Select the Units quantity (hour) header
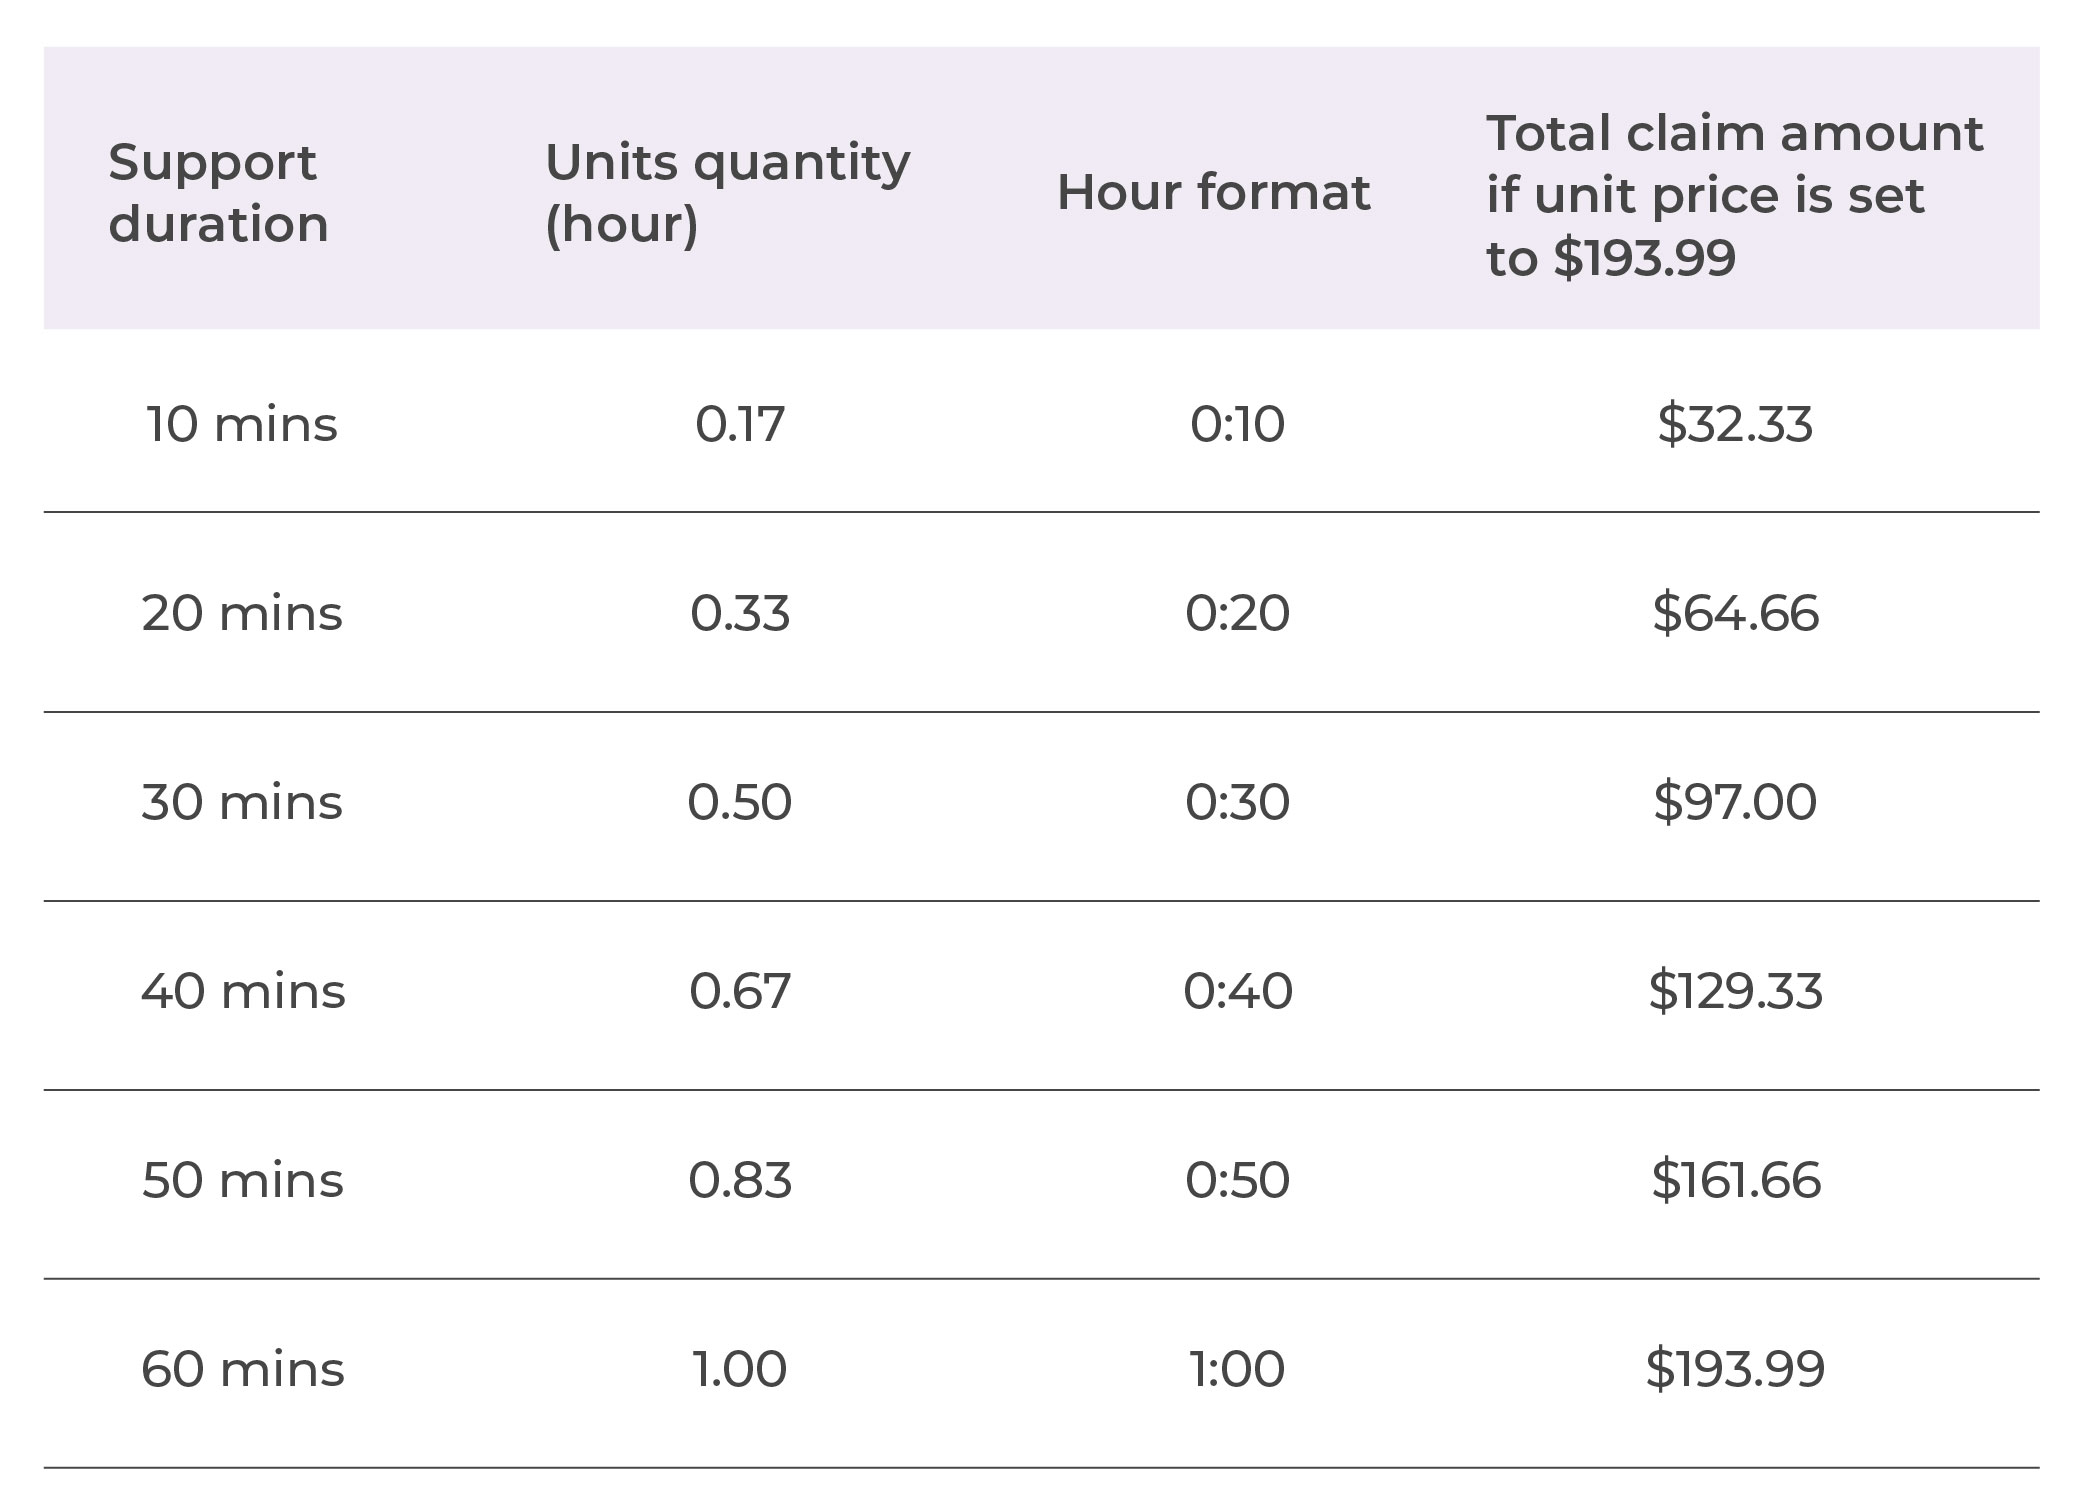The image size is (2083, 1500). coord(727,193)
